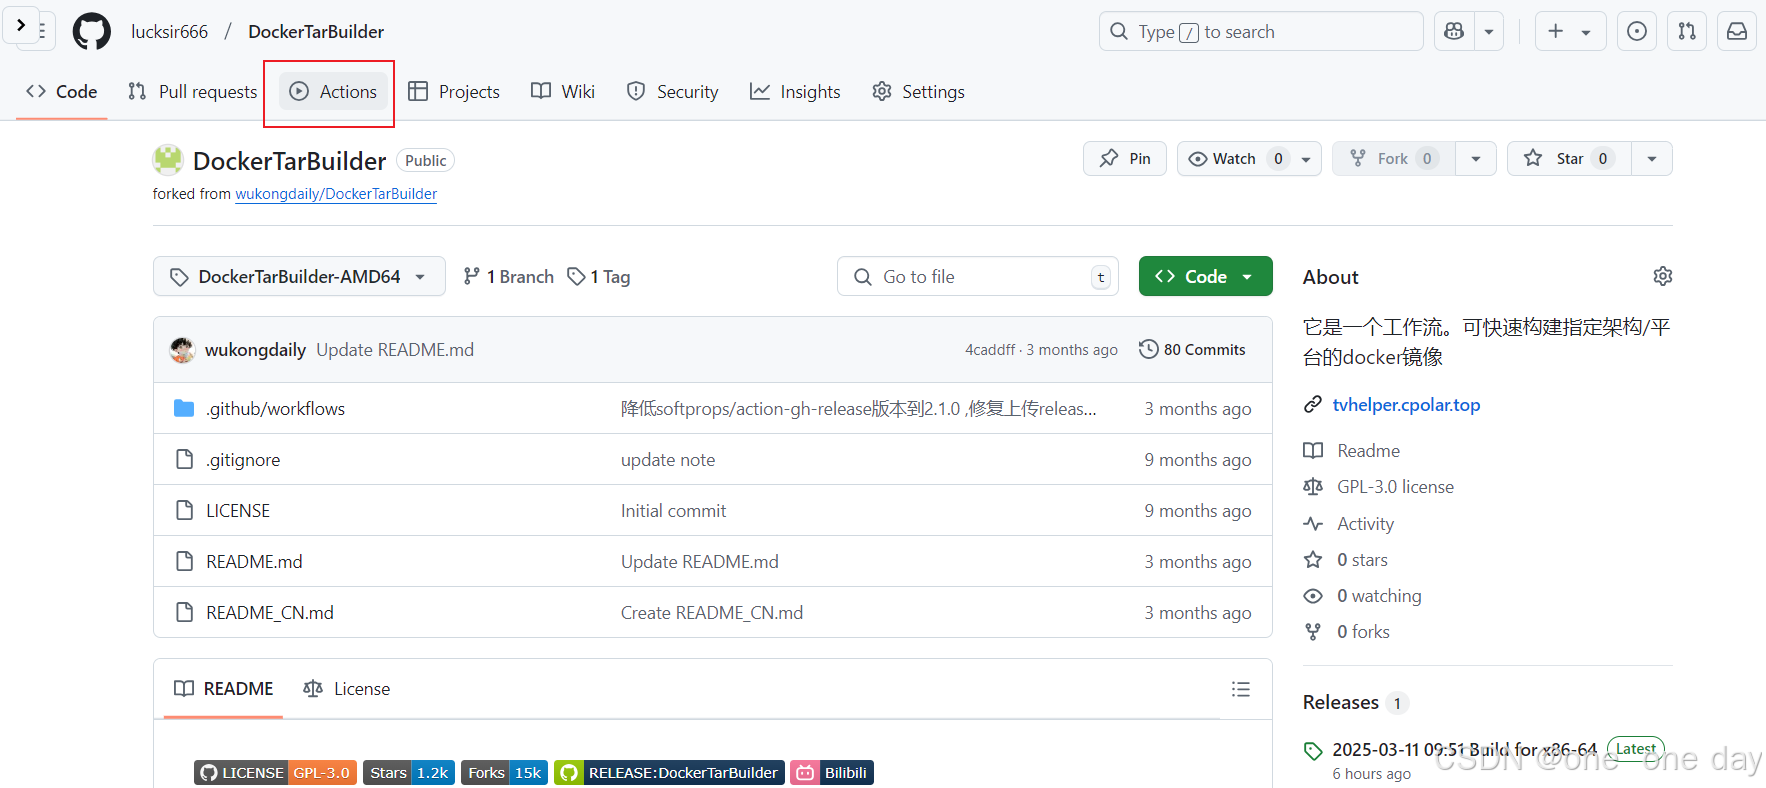The width and height of the screenshot is (1766, 788).
Task: Open the .gitignore file
Action: click(243, 459)
